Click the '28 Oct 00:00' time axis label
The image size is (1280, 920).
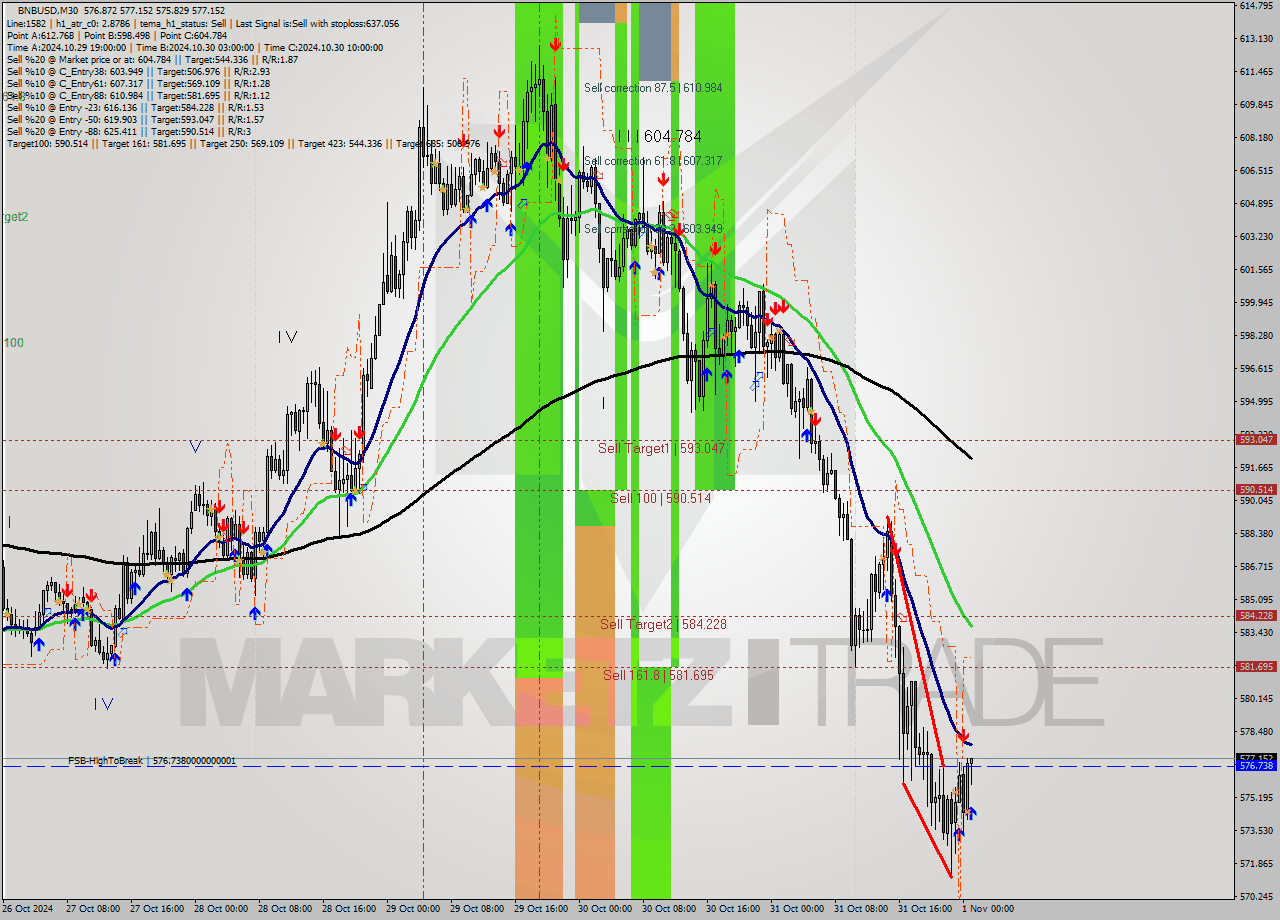219,909
